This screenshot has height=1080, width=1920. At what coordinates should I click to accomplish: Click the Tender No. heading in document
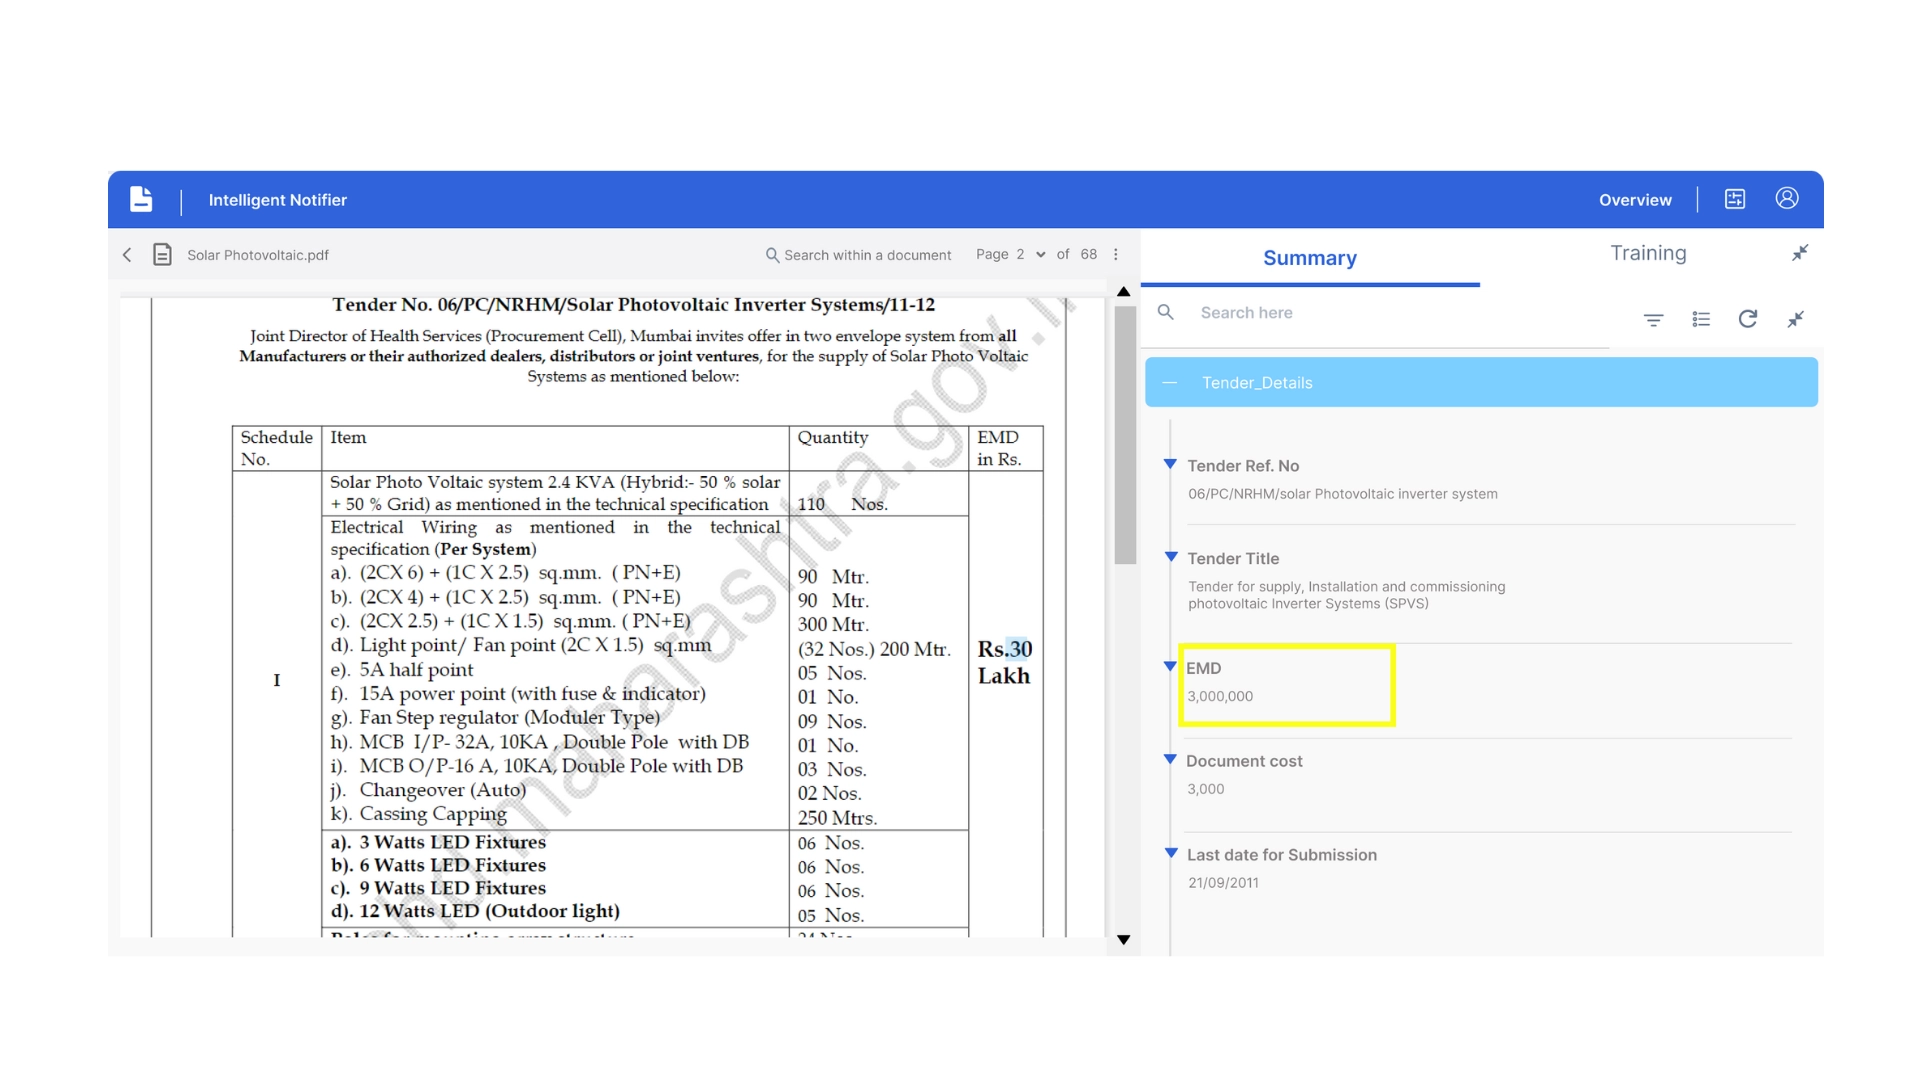point(633,305)
